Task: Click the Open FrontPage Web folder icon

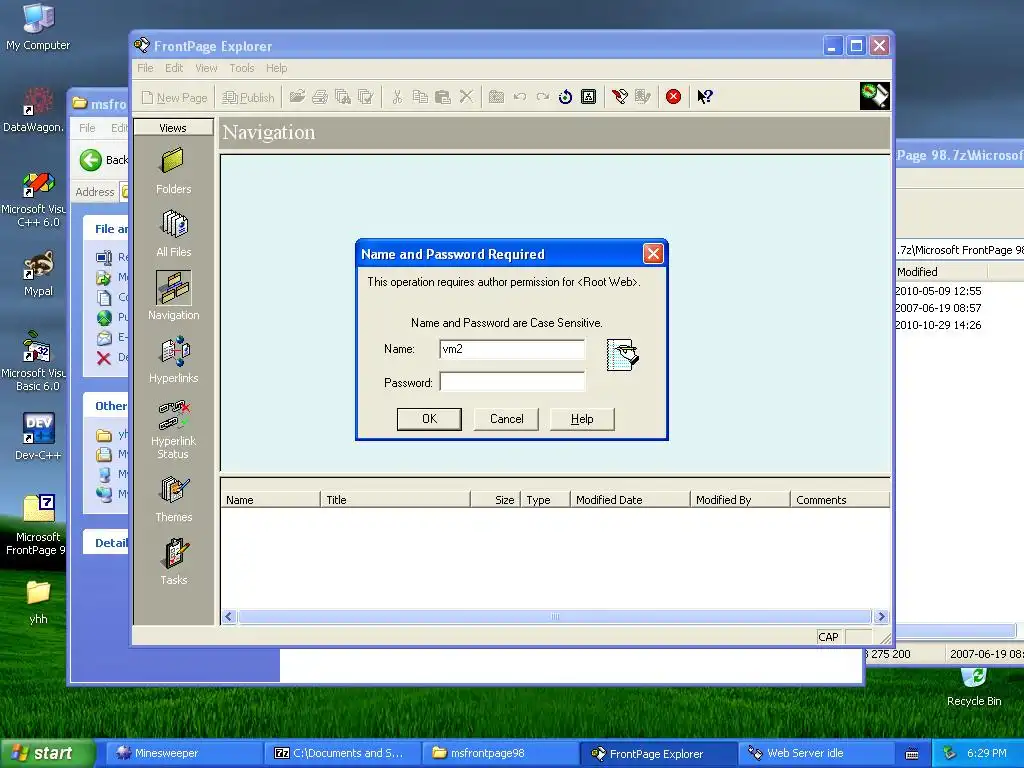Action: coord(297,97)
